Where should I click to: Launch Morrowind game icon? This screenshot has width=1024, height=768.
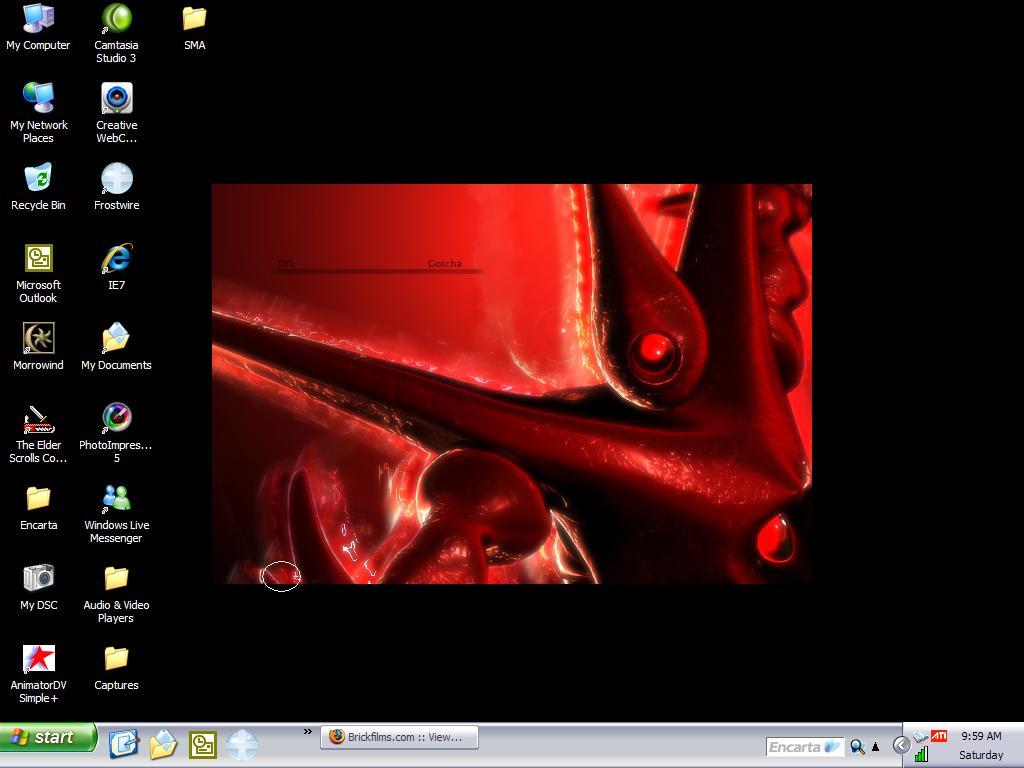38,339
